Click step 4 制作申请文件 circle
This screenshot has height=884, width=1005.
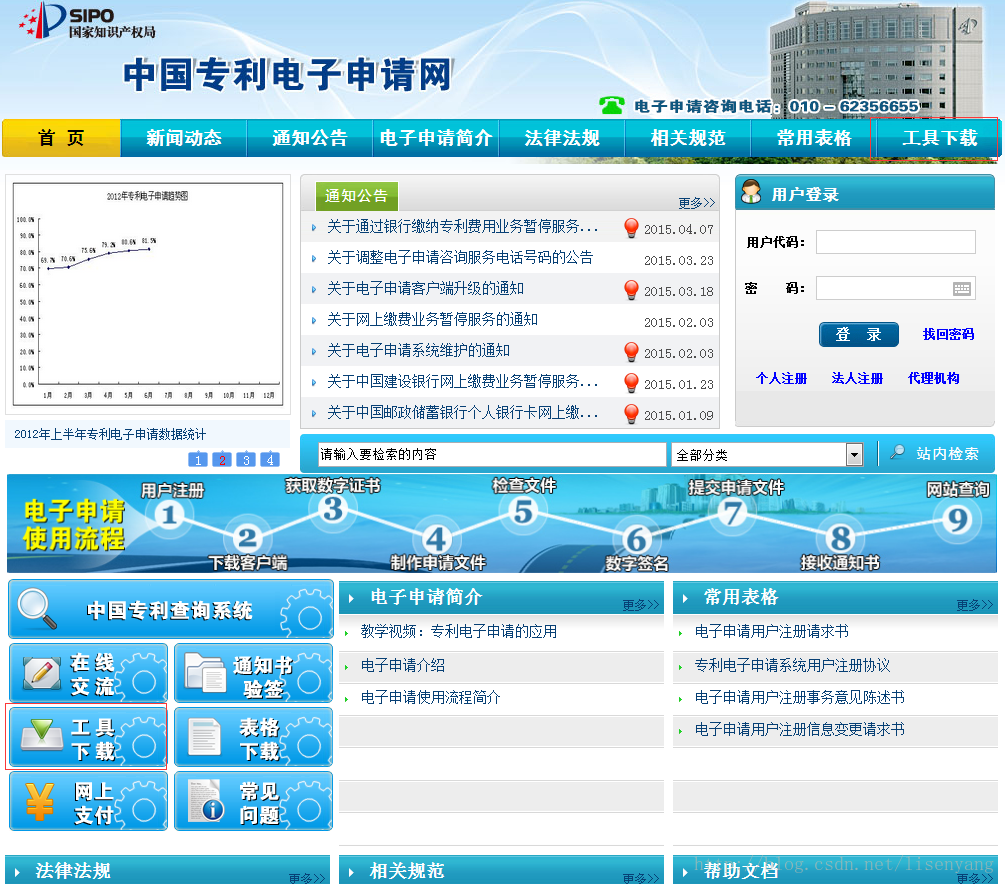click(436, 538)
